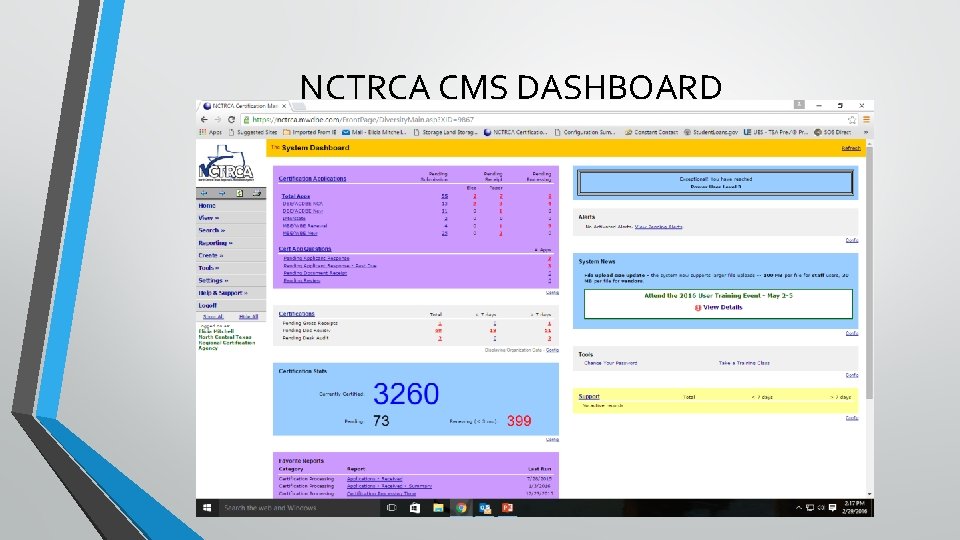Click the Config link under Support
960x540 pixels.
[x=852, y=418]
